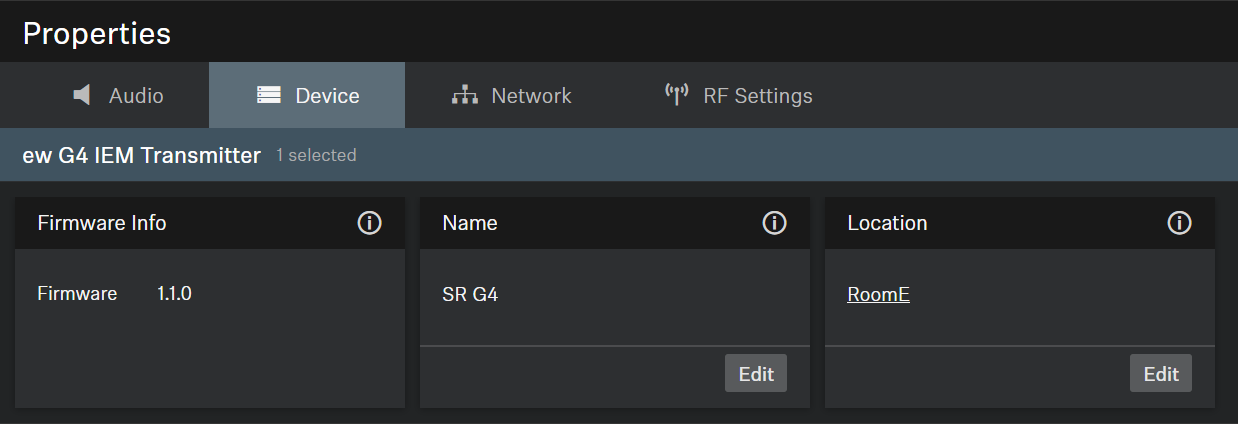Viewport: 1238px width, 424px height.
Task: Click the firmware version 1.1.0 value
Action: [174, 294]
